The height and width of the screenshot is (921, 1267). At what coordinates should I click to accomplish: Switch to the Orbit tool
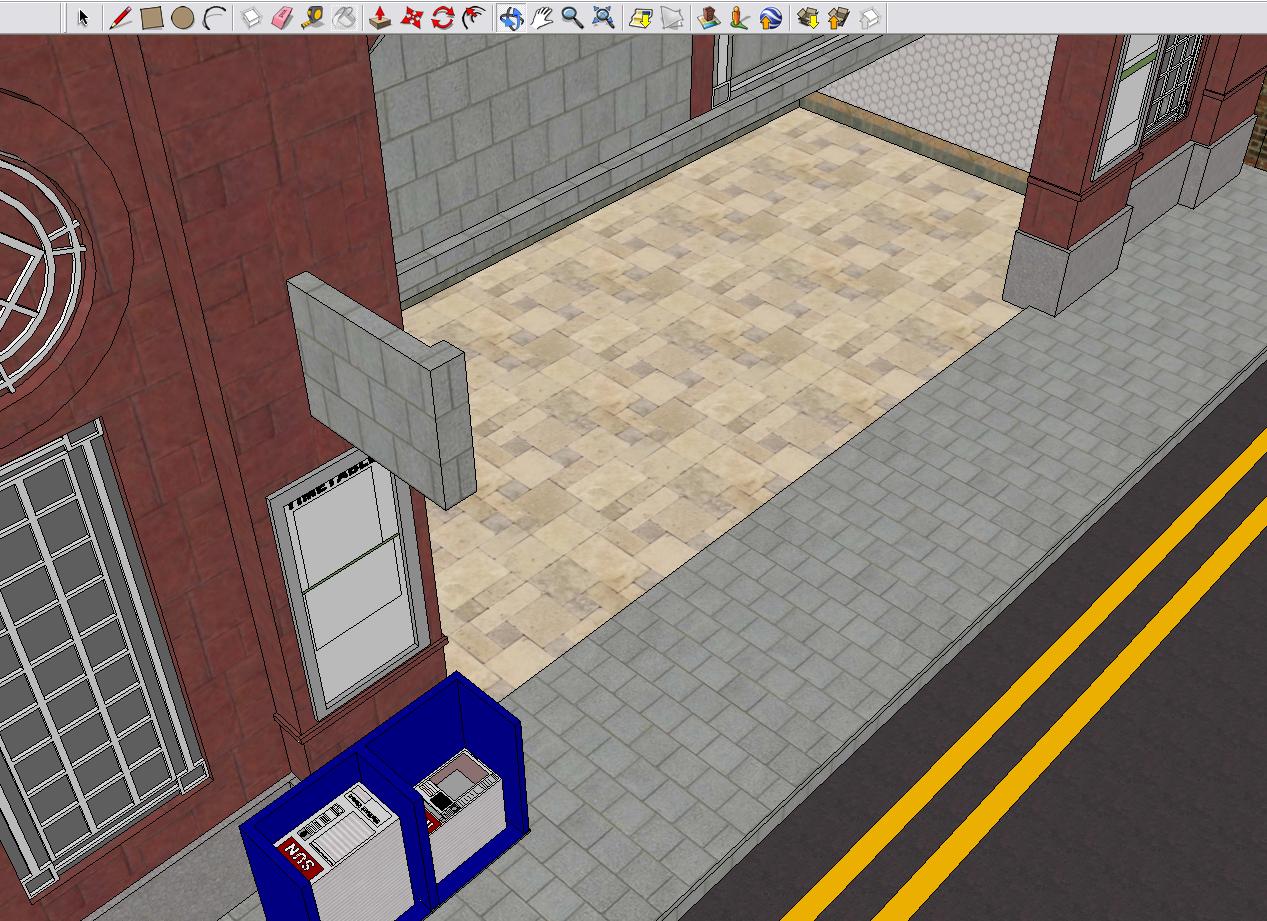[x=511, y=18]
